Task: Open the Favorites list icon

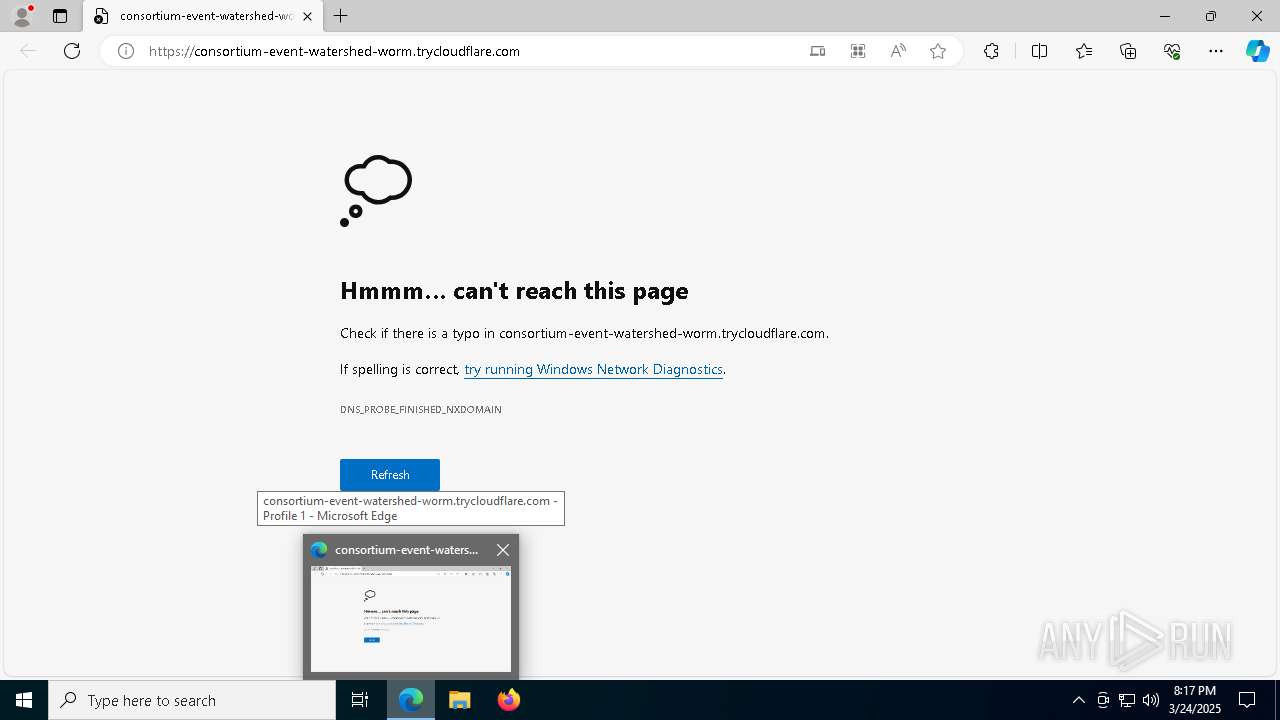Action: coord(1084,51)
